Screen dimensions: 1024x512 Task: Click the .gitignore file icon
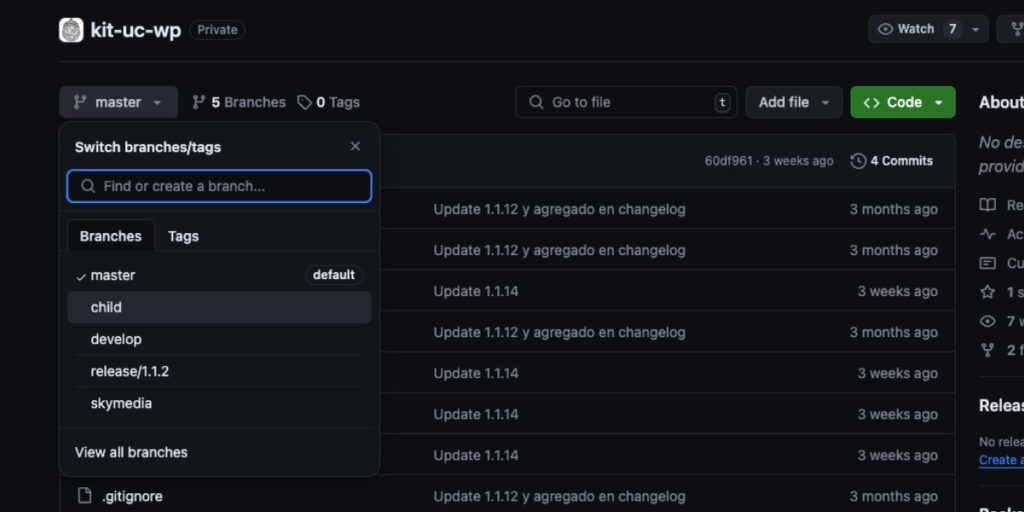point(85,496)
